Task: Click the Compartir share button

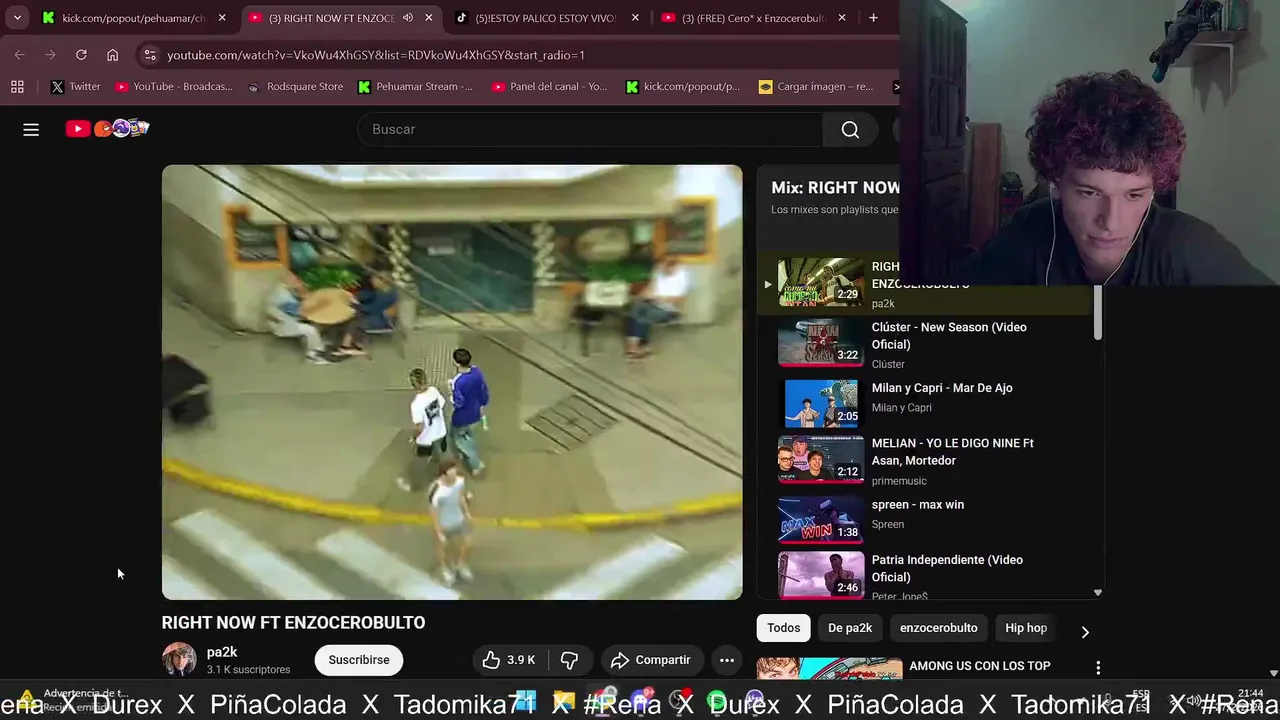Action: click(650, 660)
